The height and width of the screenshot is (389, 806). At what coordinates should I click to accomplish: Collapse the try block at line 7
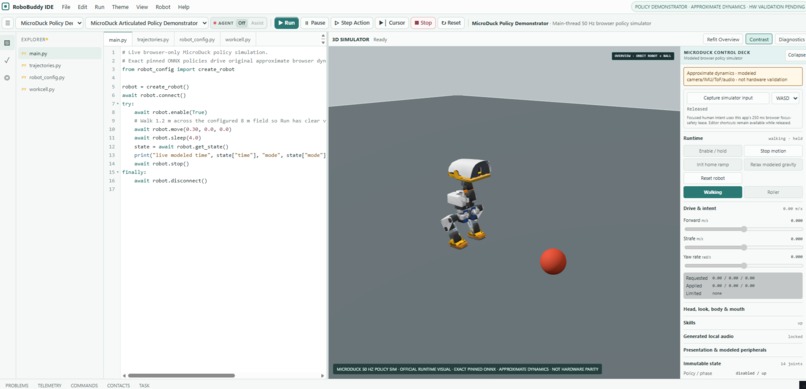click(x=118, y=104)
